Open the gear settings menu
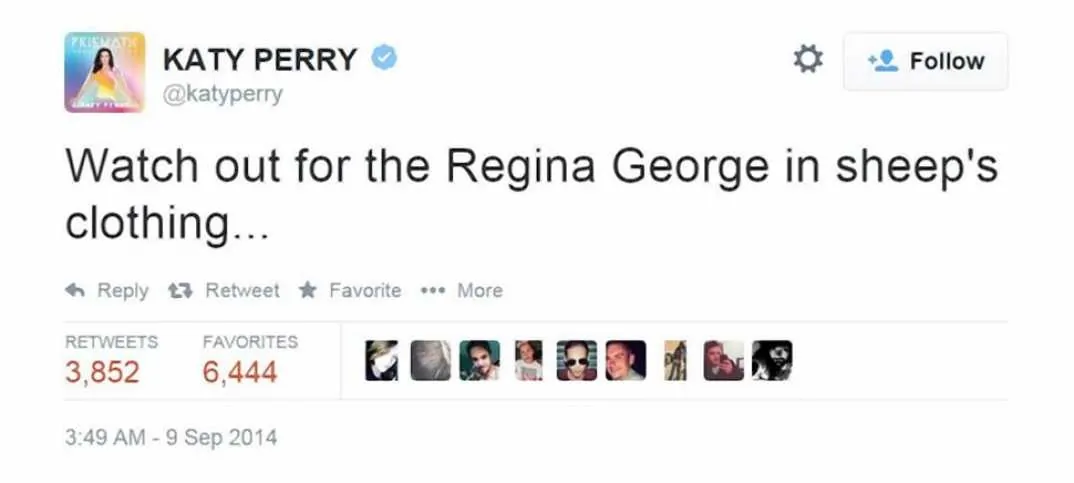Image resolution: width=1074 pixels, height=483 pixels. coord(808,60)
